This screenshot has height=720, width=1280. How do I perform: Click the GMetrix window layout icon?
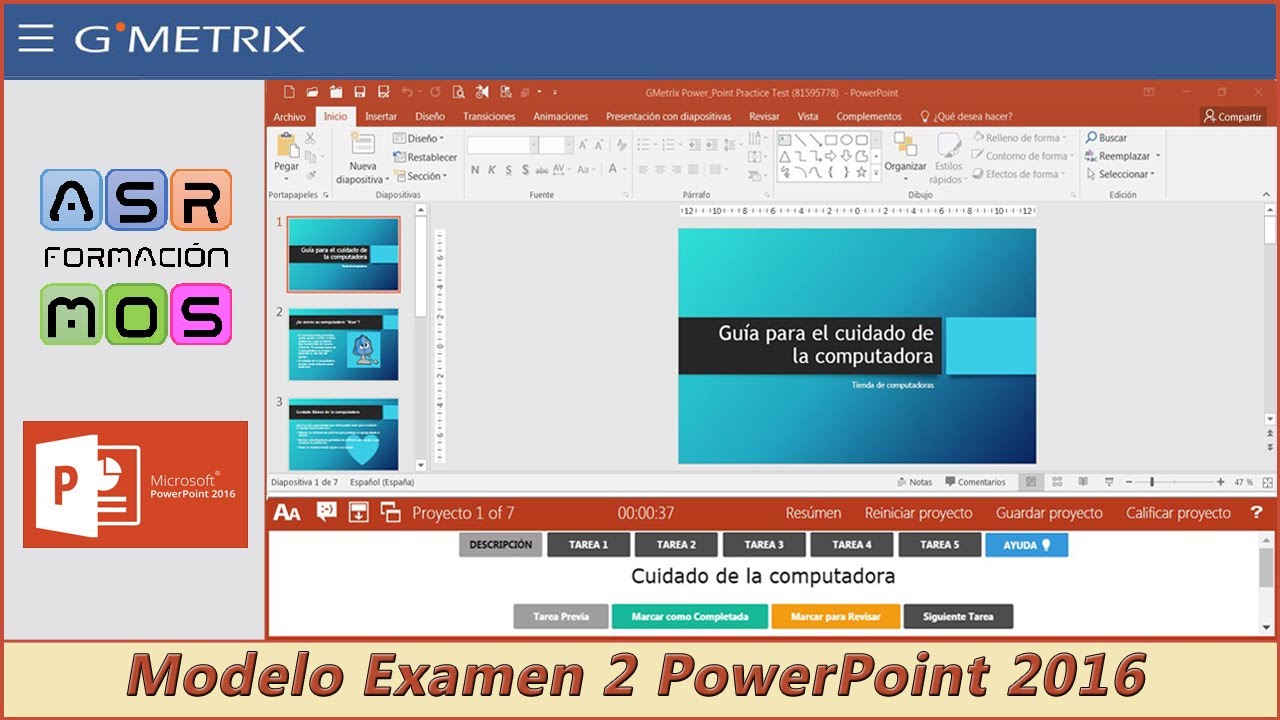[x=391, y=513]
